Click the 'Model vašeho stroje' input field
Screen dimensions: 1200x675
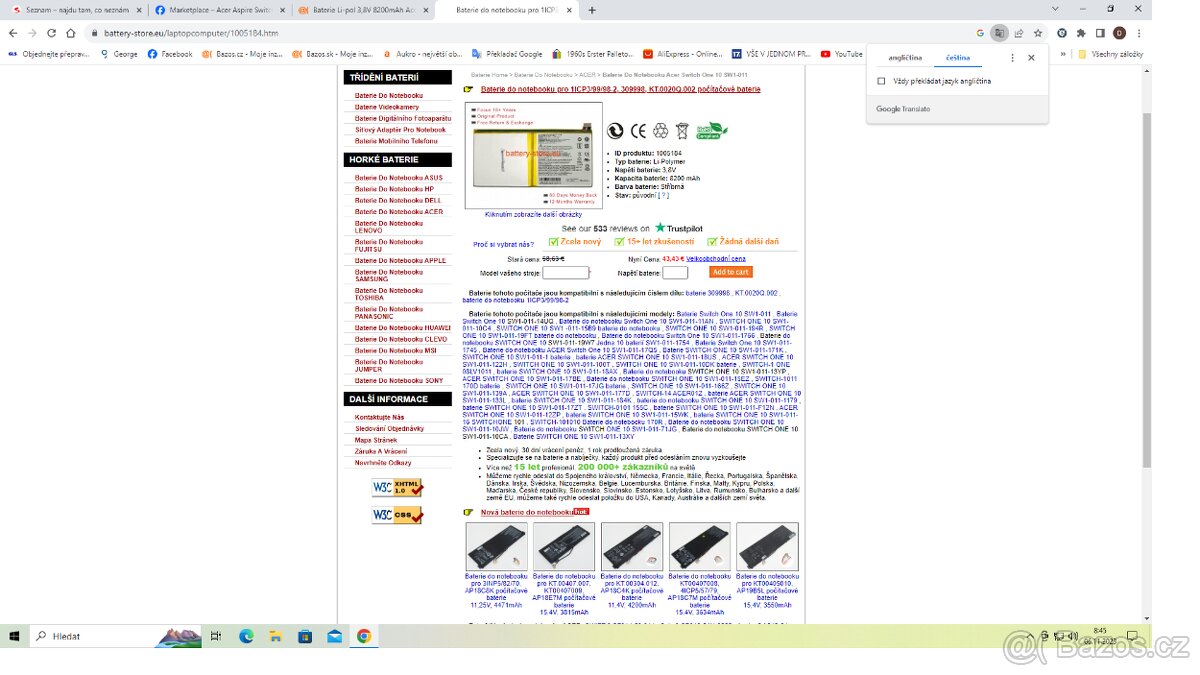[565, 272]
